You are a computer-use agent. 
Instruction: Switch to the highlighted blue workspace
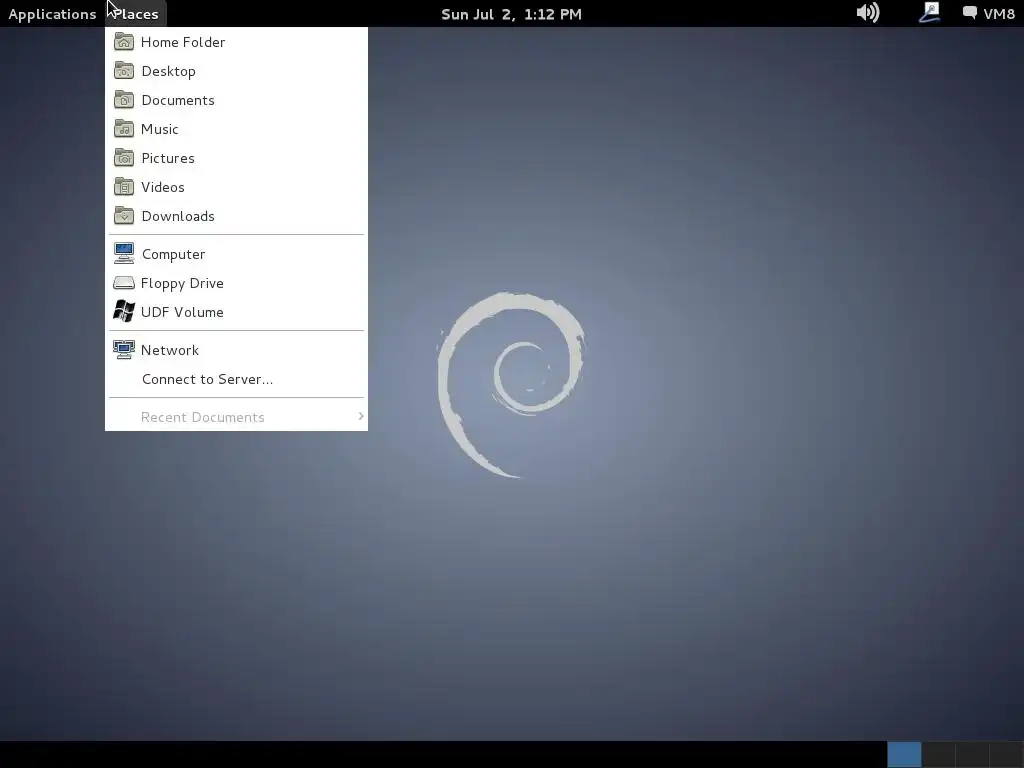pyautogui.click(x=904, y=755)
